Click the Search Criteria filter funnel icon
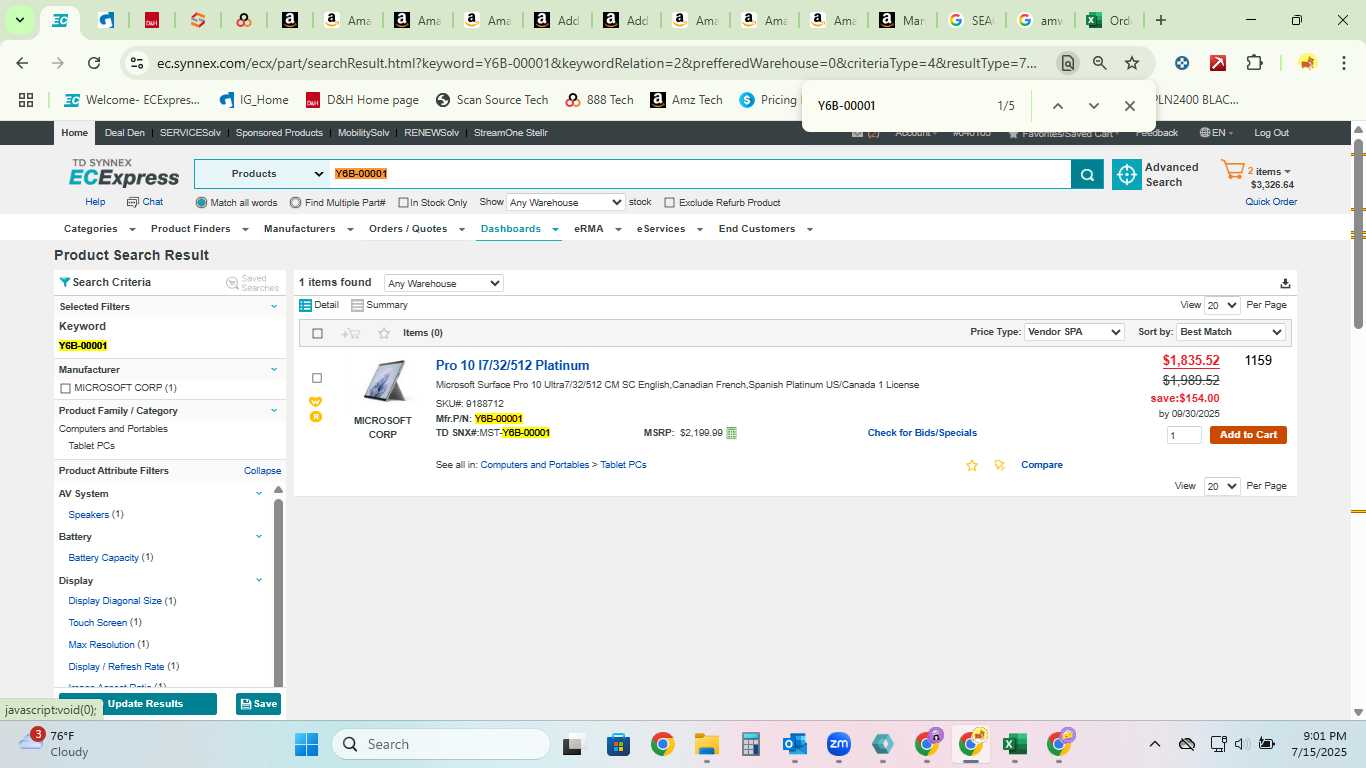Viewport: 1366px width, 768px height. click(65, 282)
